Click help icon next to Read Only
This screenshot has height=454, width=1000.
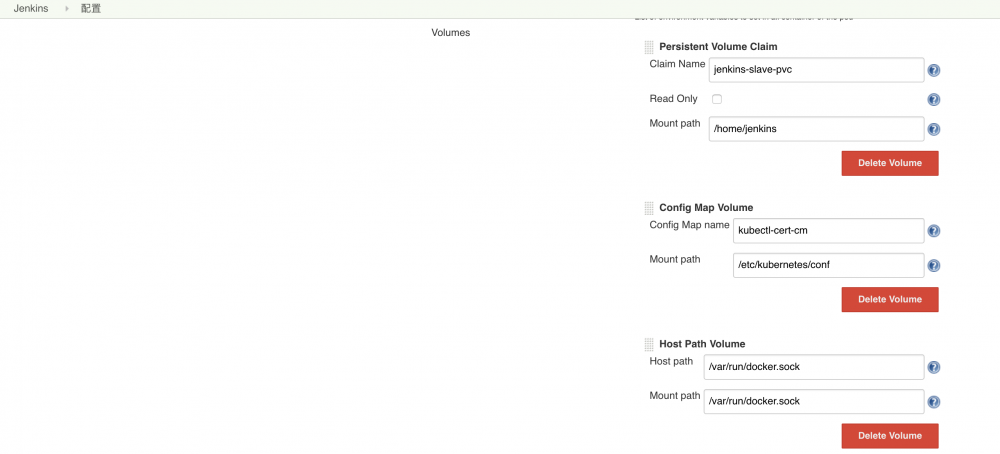934,100
